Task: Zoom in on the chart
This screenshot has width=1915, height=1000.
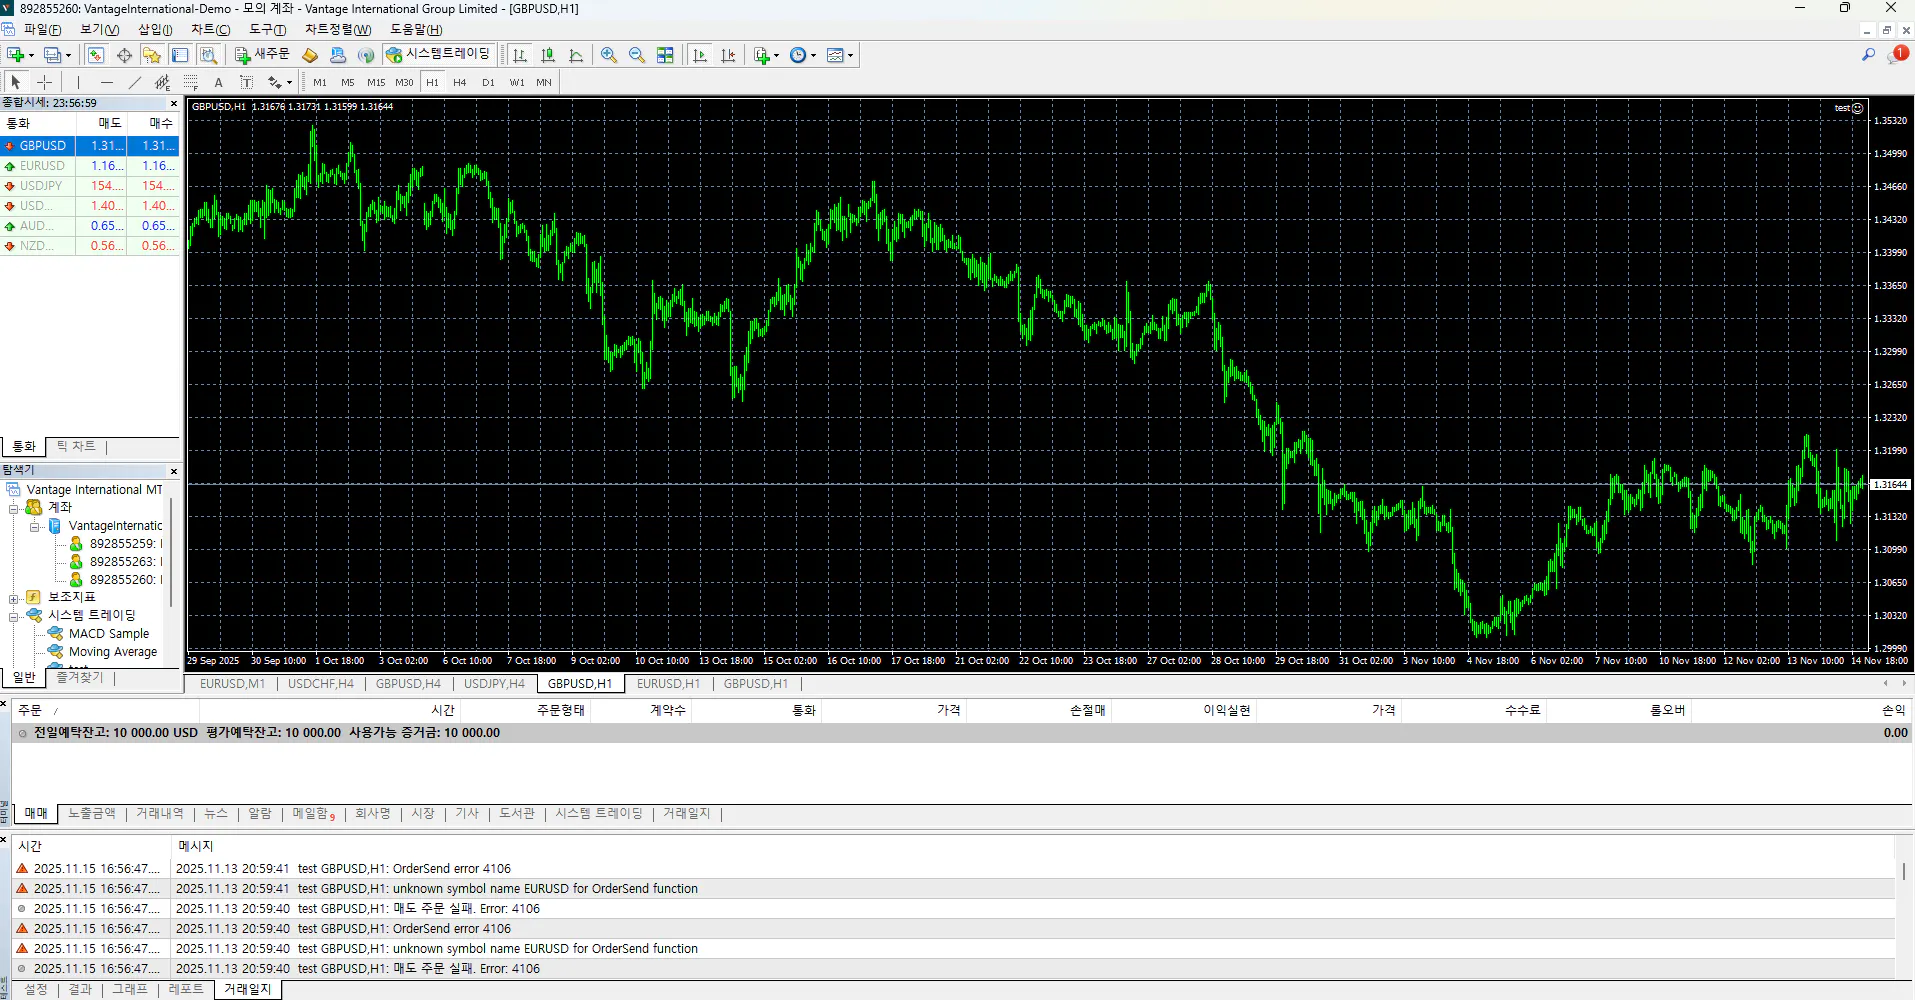Action: [x=608, y=55]
